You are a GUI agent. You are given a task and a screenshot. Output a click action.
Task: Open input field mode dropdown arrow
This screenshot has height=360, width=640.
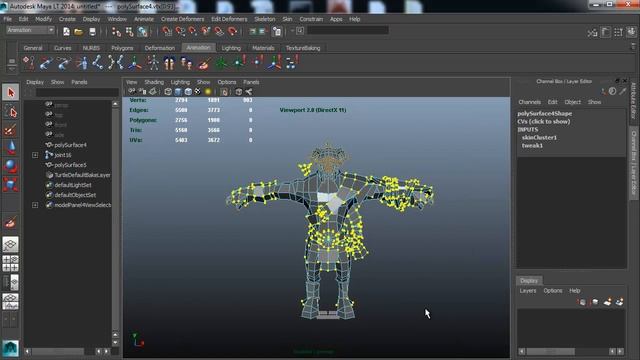pyautogui.click(x=292, y=31)
